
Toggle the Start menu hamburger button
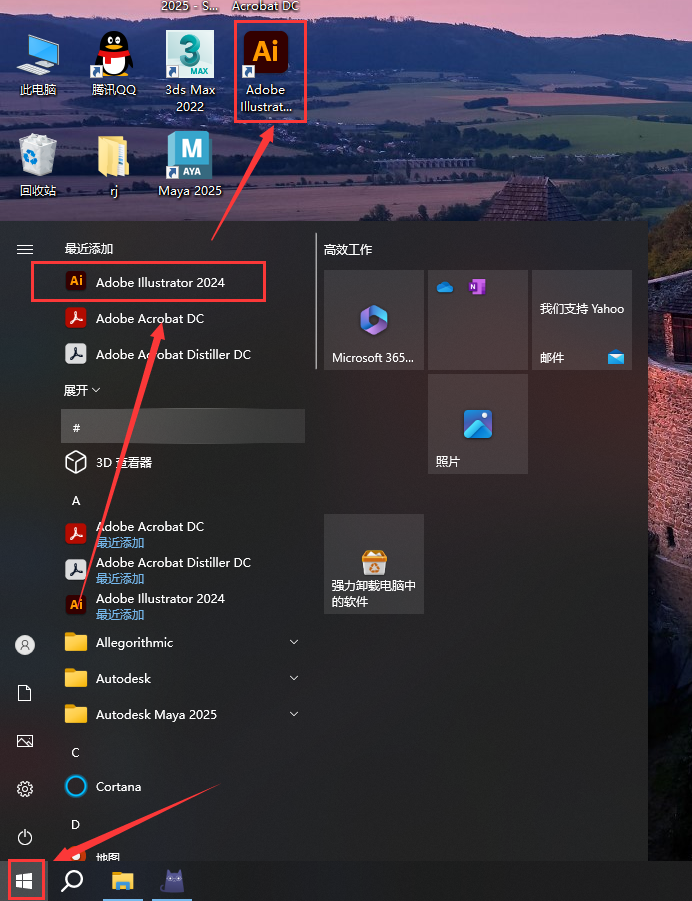(x=25, y=249)
